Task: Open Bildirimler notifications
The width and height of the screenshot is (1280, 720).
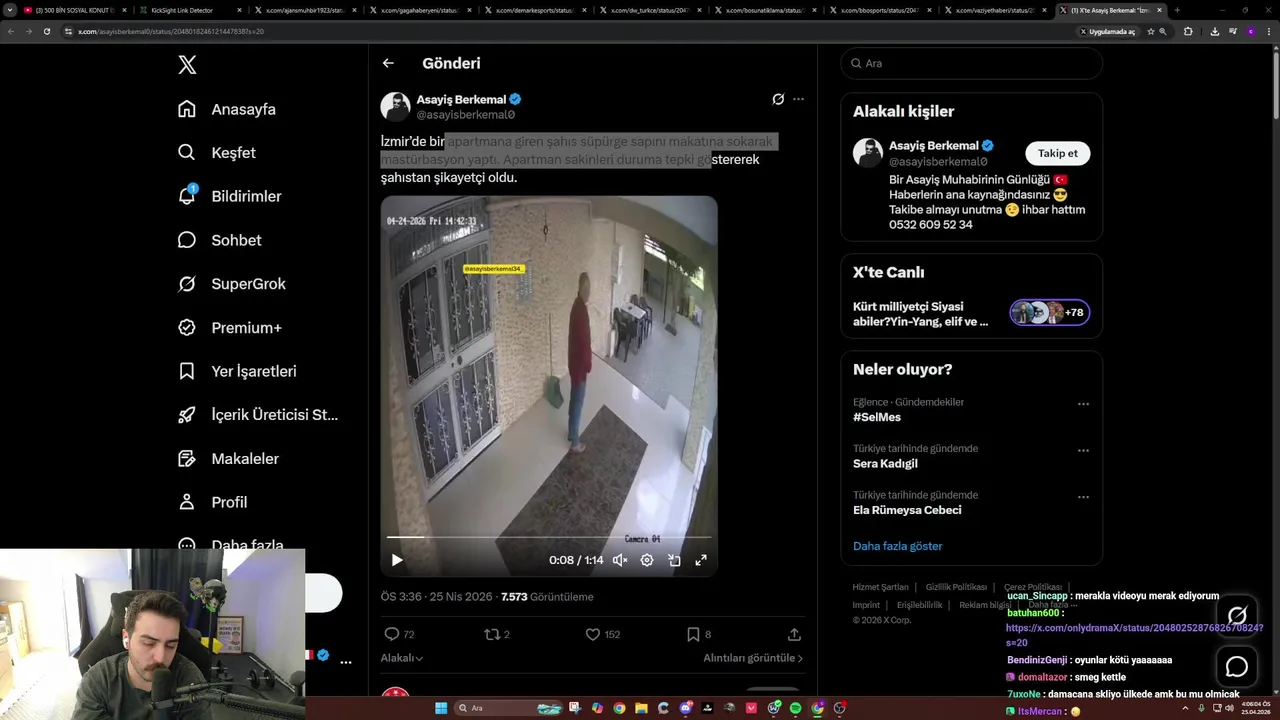Action: click(229, 196)
